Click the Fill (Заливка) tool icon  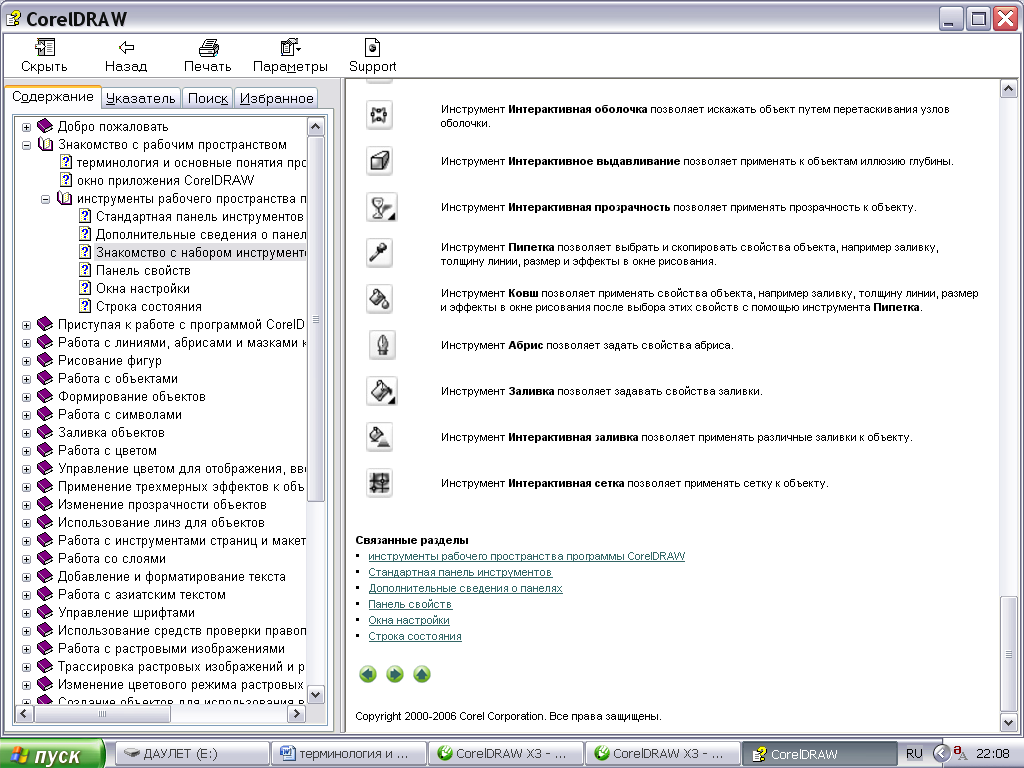click(x=381, y=391)
